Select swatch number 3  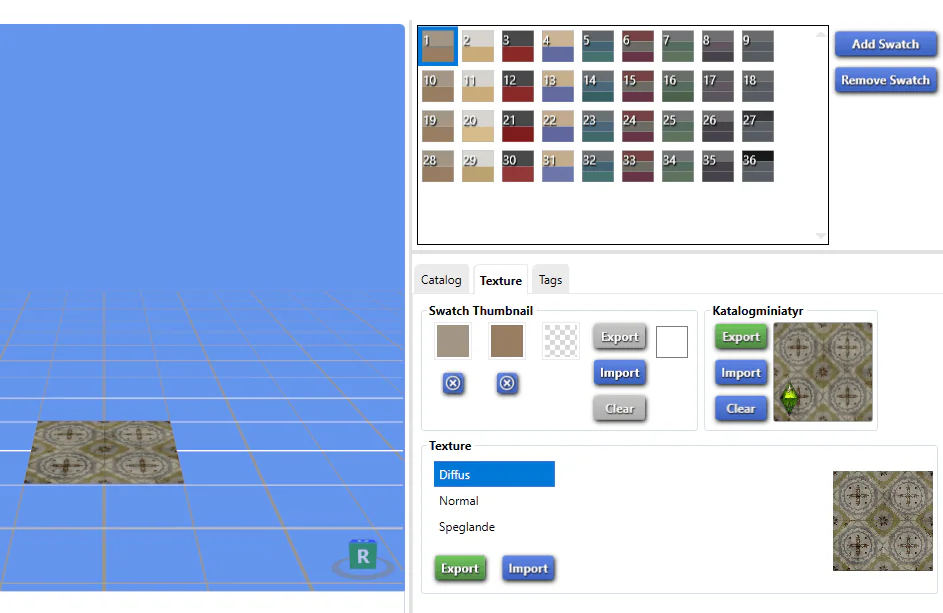[518, 46]
